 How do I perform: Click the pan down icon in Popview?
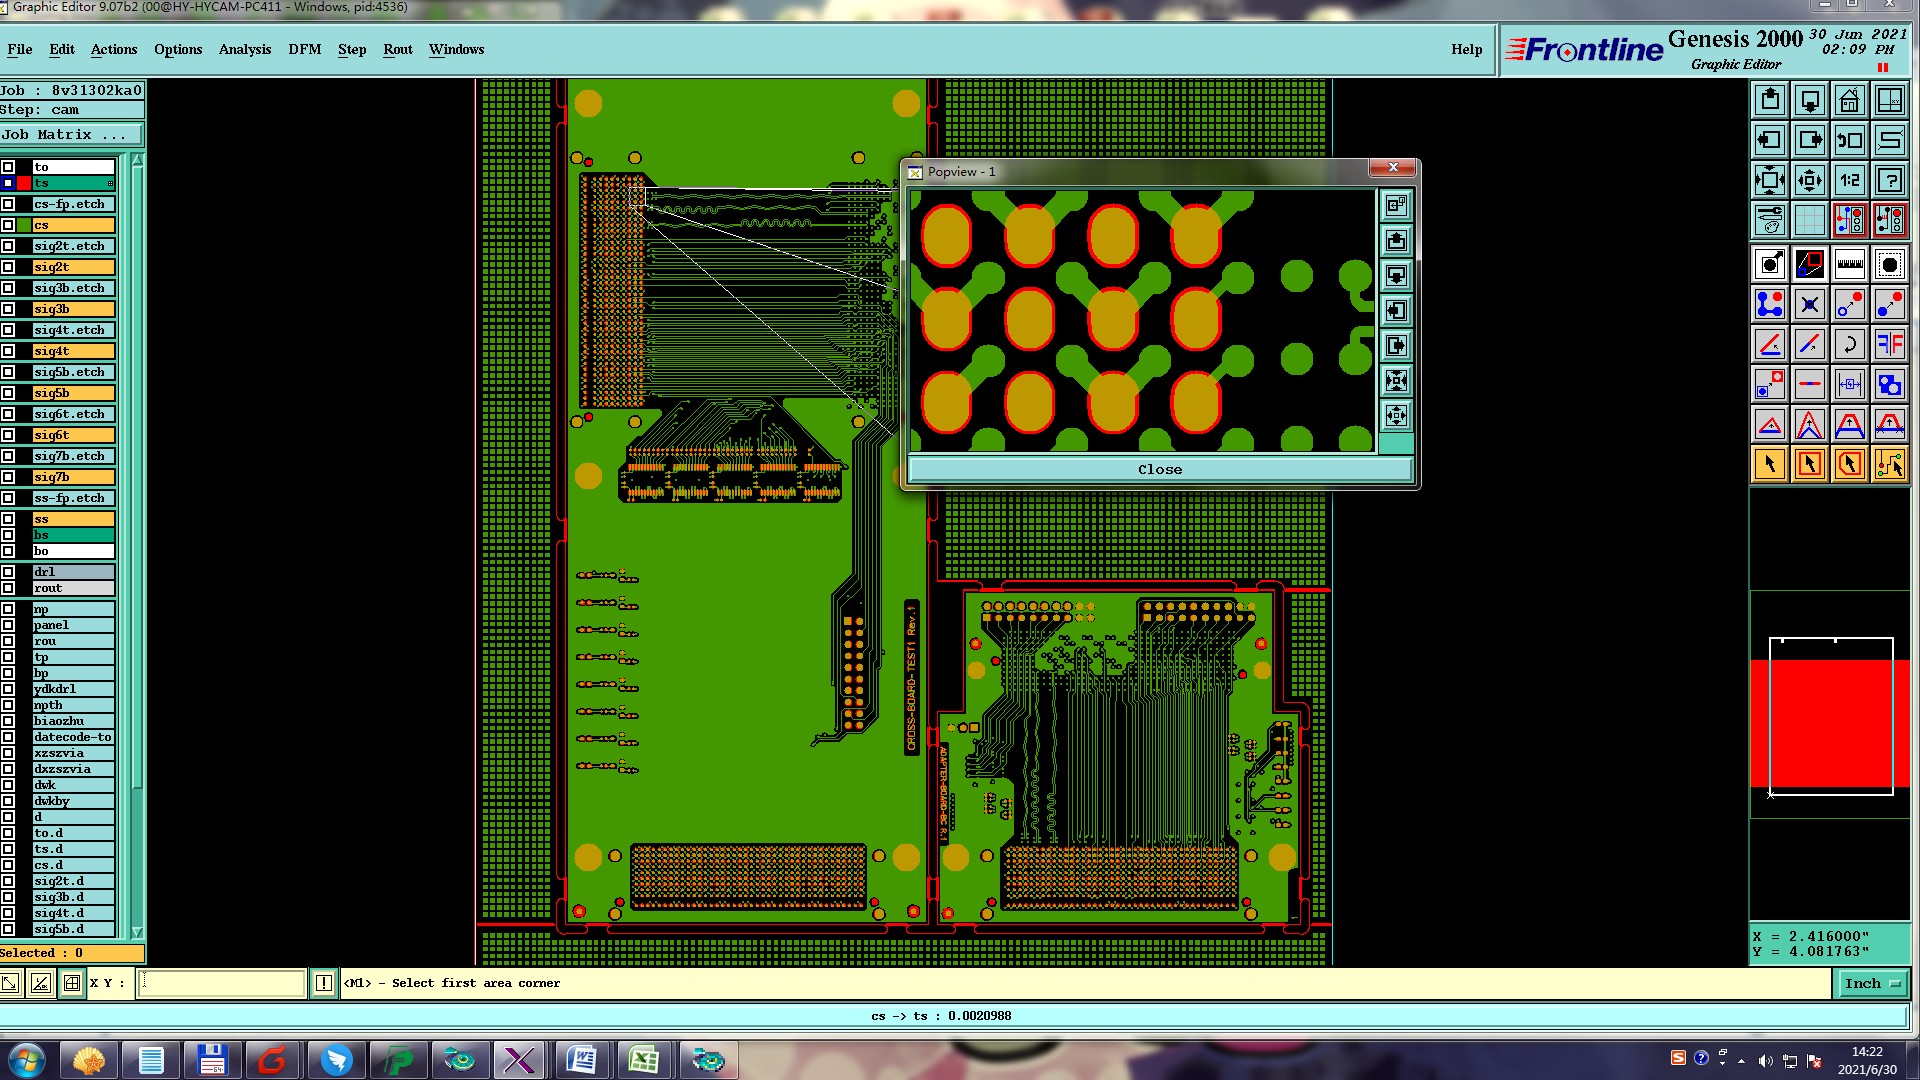pyautogui.click(x=1396, y=275)
